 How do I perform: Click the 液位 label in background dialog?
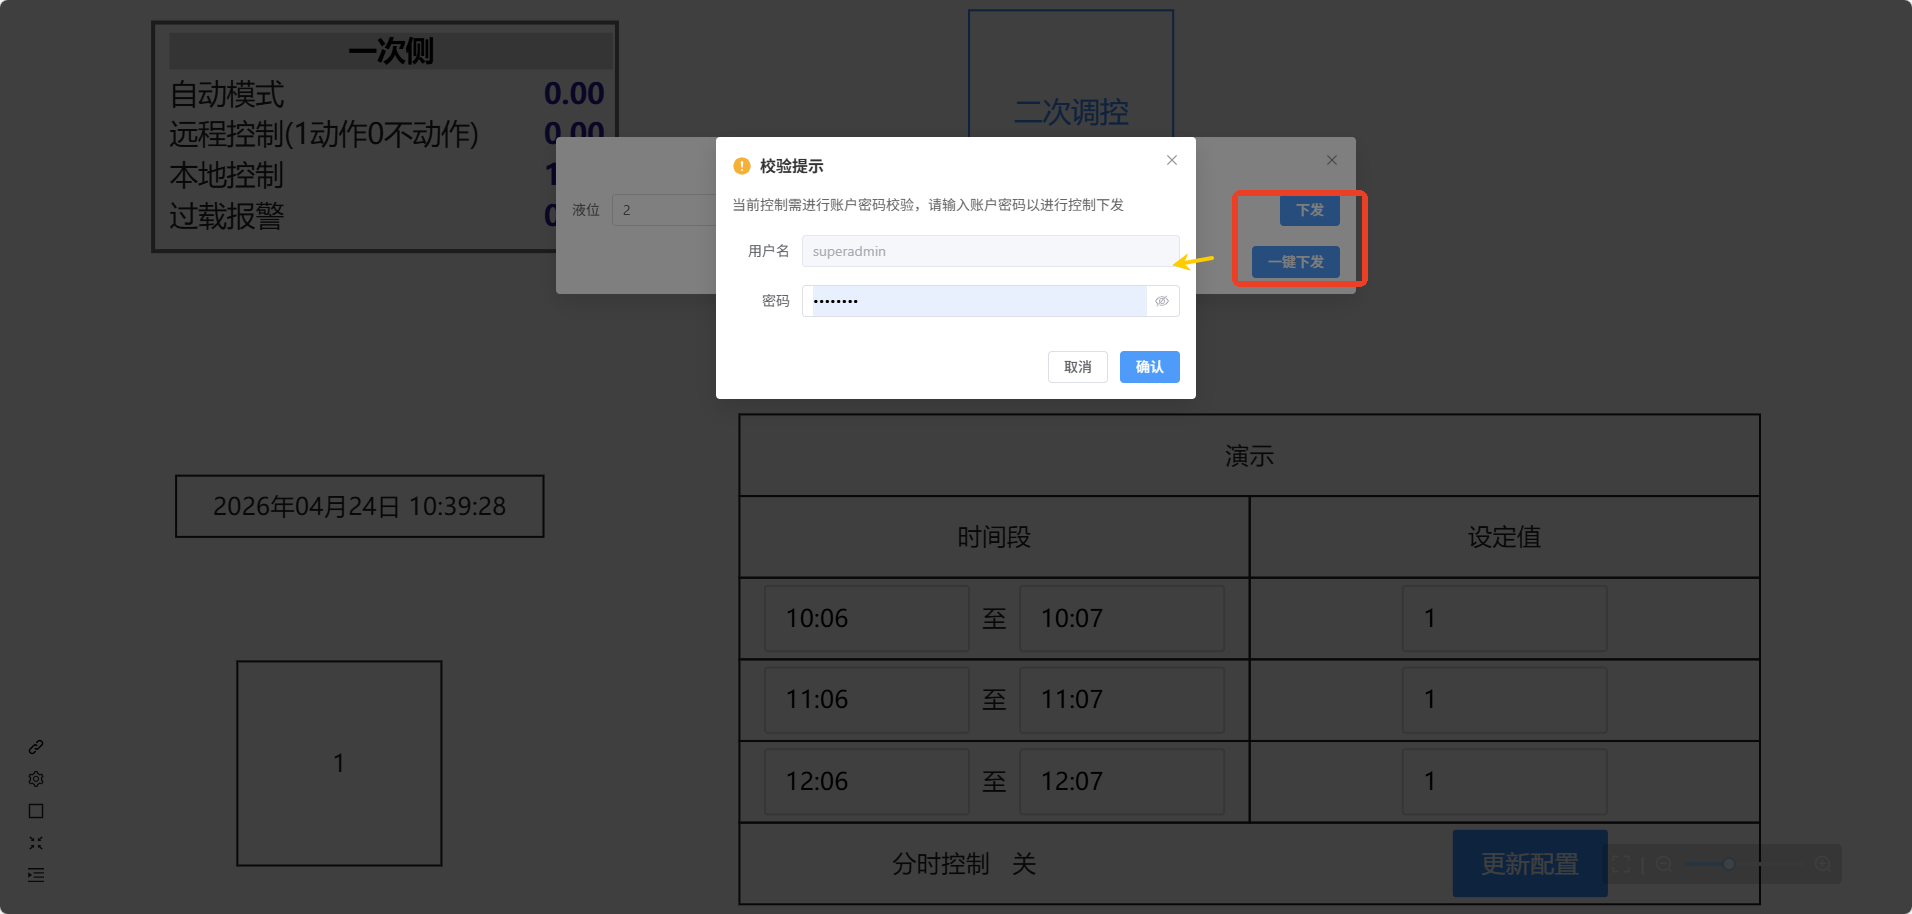(x=586, y=210)
